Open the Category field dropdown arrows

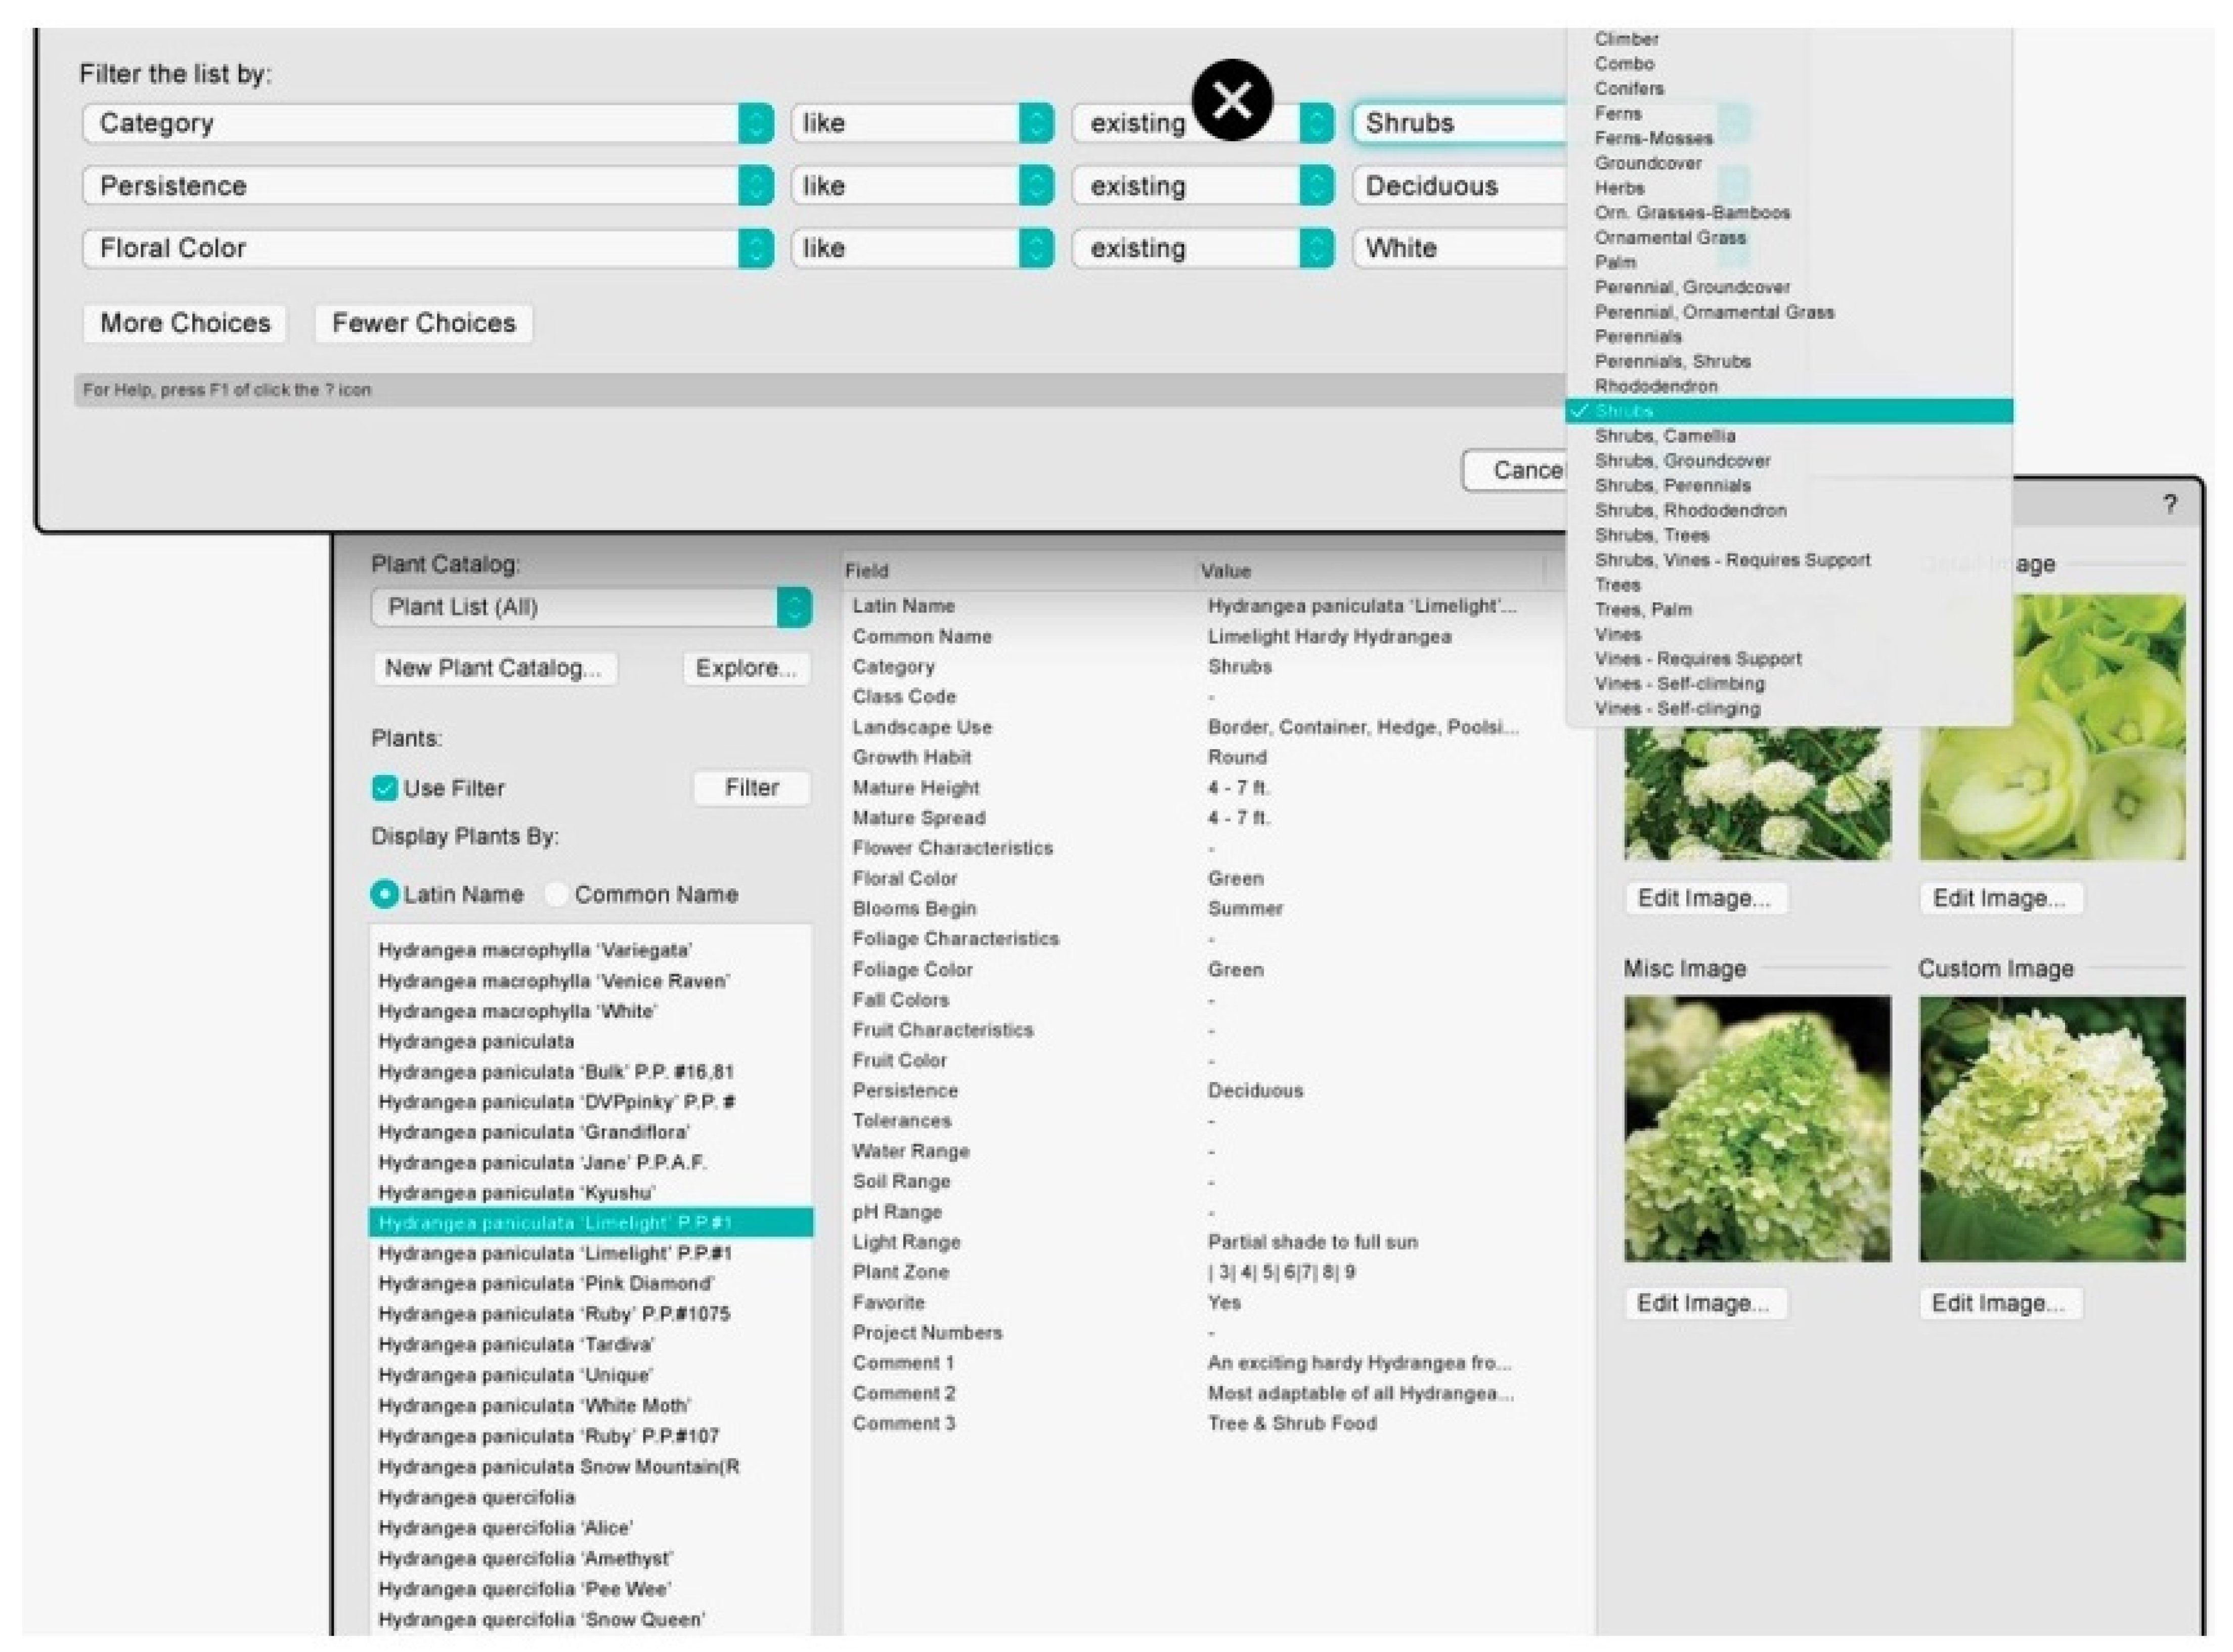click(756, 123)
